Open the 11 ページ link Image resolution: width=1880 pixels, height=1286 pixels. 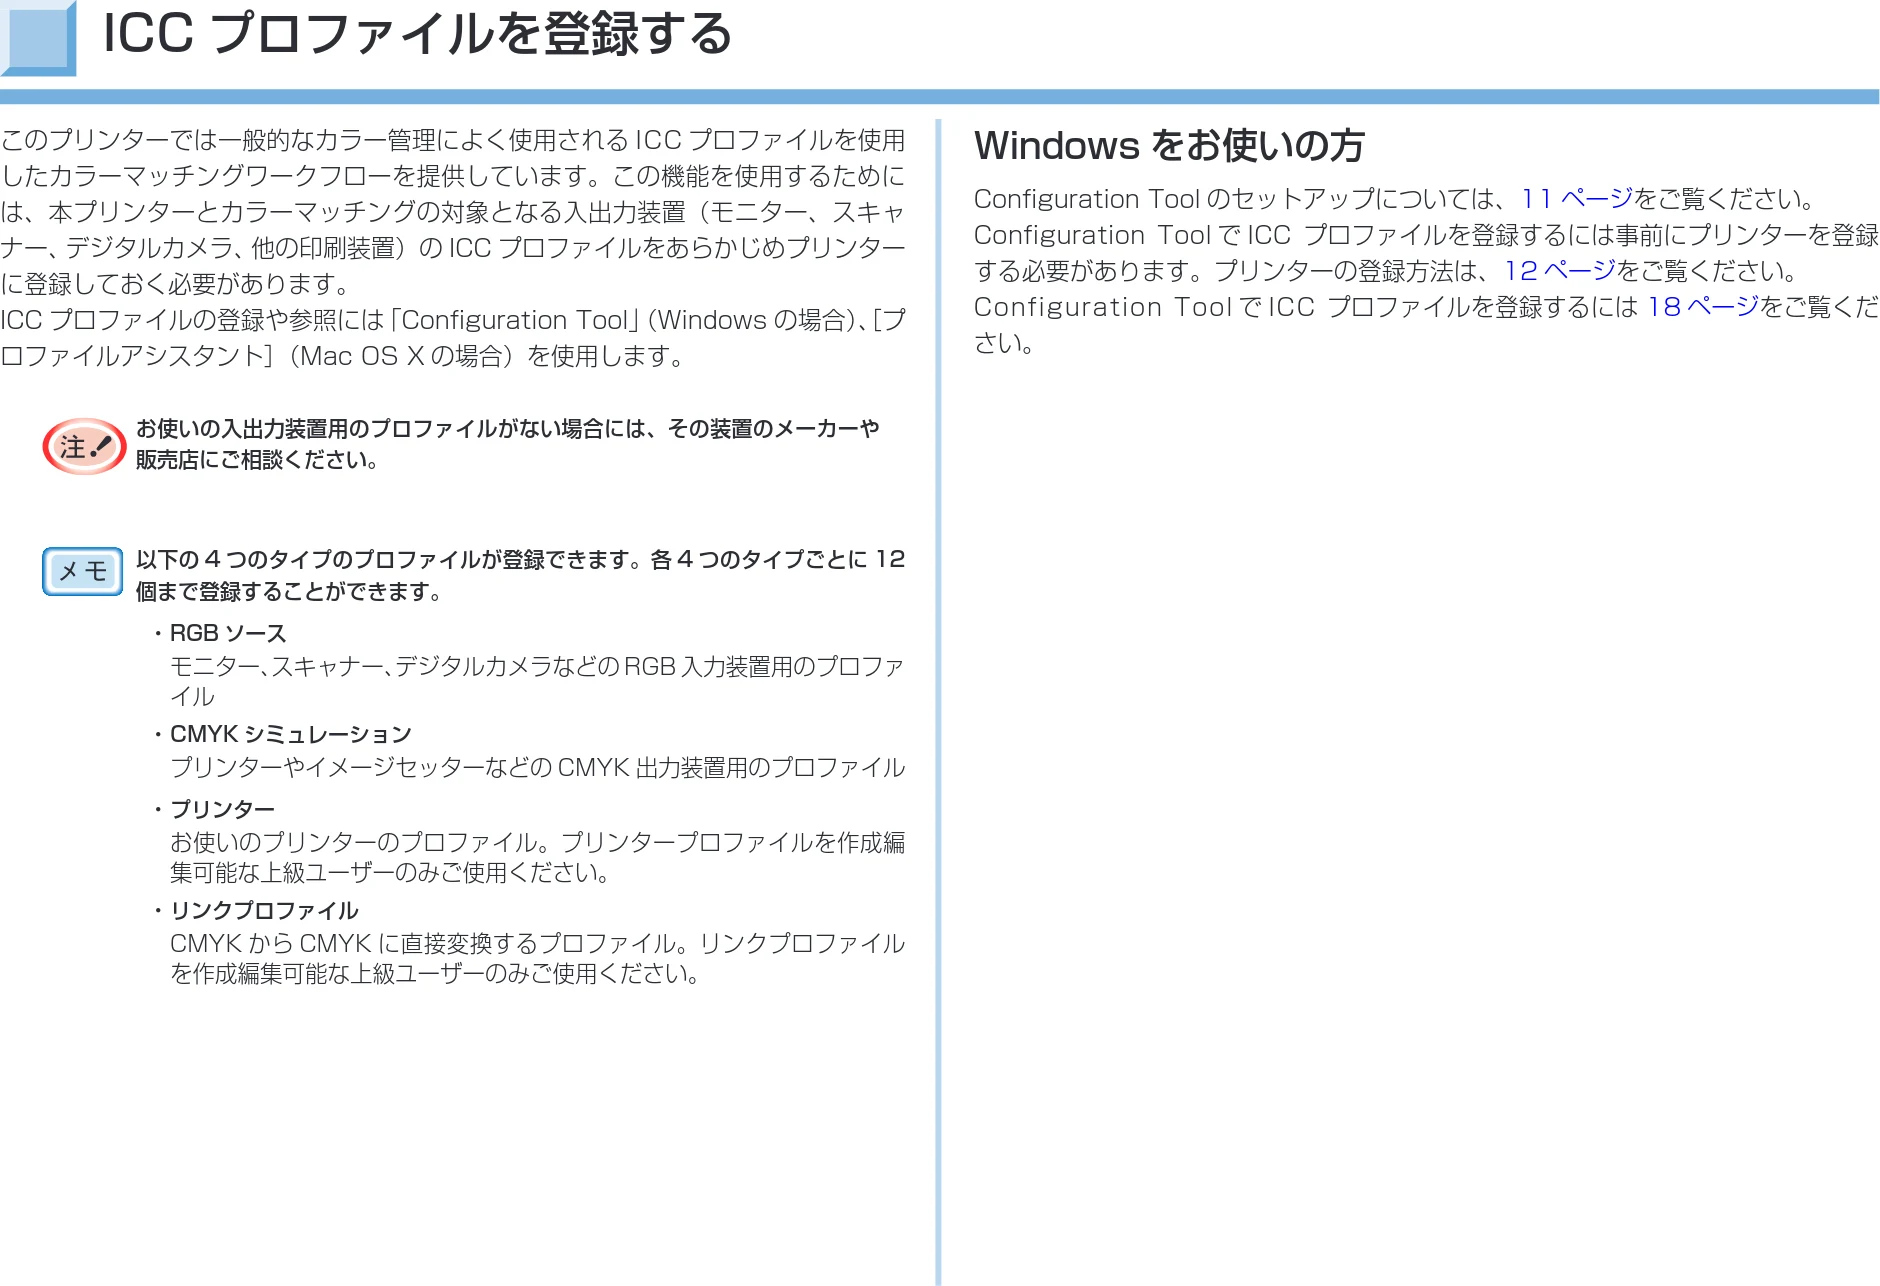[x=1576, y=199]
